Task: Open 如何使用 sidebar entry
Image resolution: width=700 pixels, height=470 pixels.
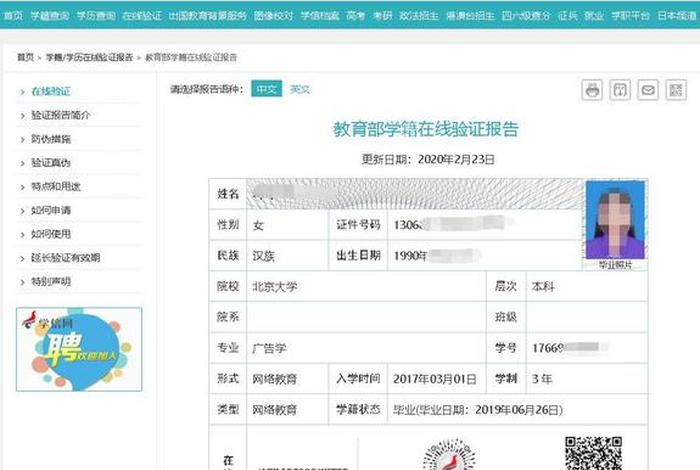Action: point(51,234)
